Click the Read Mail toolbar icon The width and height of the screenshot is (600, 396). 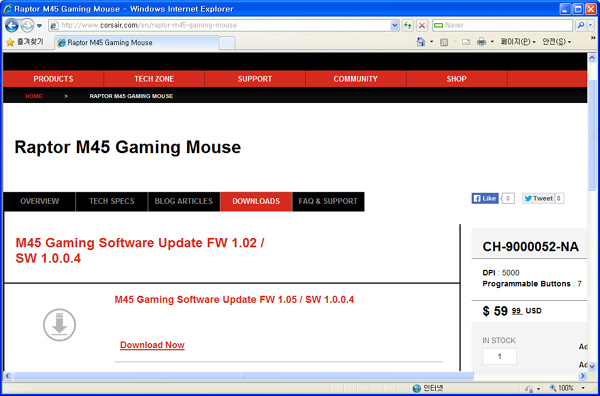[466, 42]
